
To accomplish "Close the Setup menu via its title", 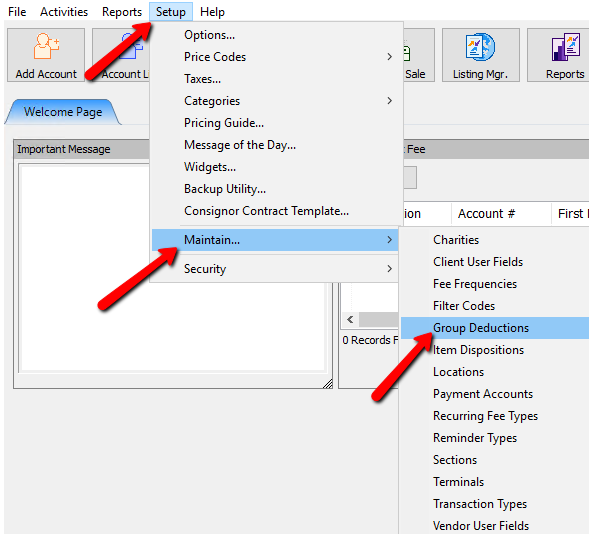I will [x=171, y=12].
